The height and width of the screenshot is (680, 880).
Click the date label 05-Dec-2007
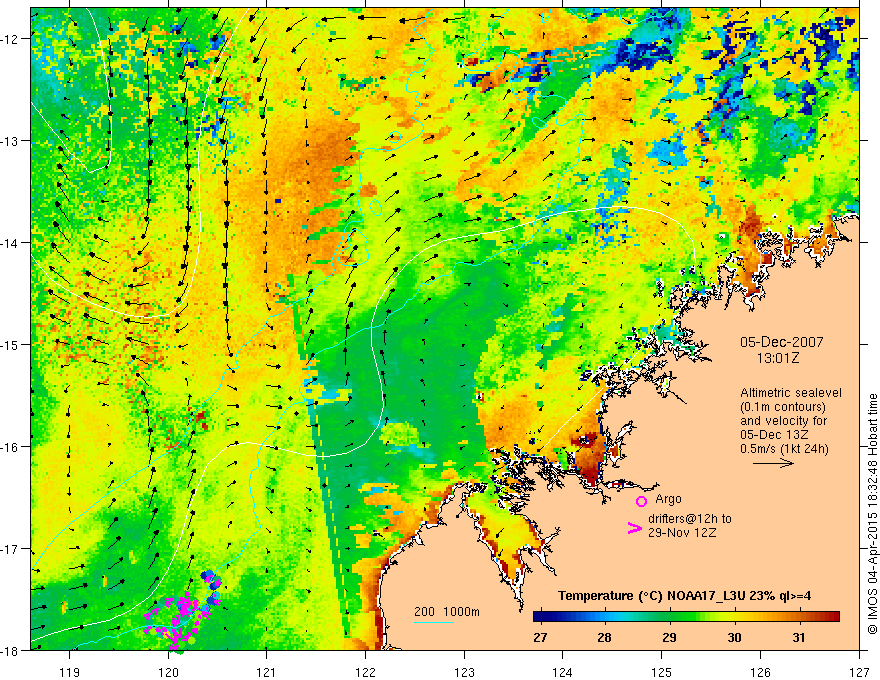[x=781, y=342]
